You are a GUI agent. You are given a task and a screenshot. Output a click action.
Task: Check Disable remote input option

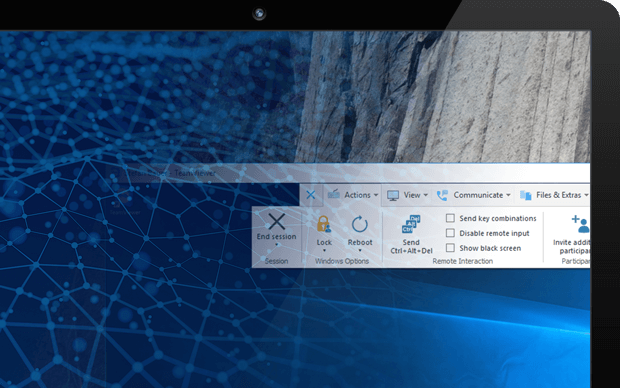[450, 233]
